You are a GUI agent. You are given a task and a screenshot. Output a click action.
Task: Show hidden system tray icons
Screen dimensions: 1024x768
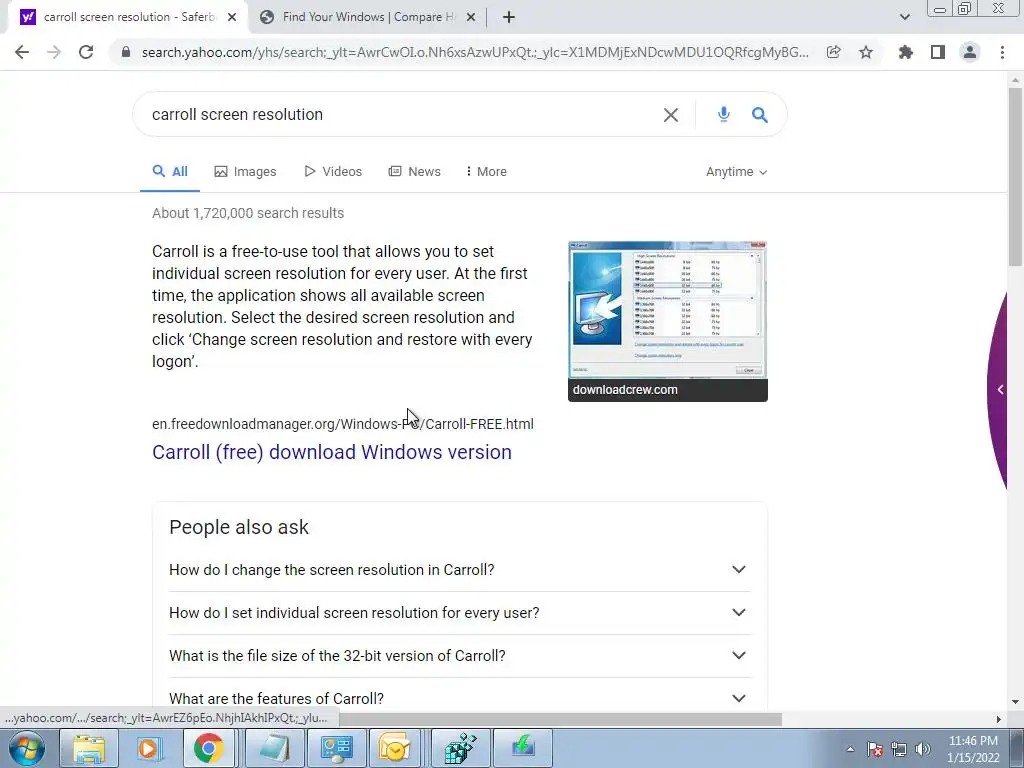tap(850, 749)
